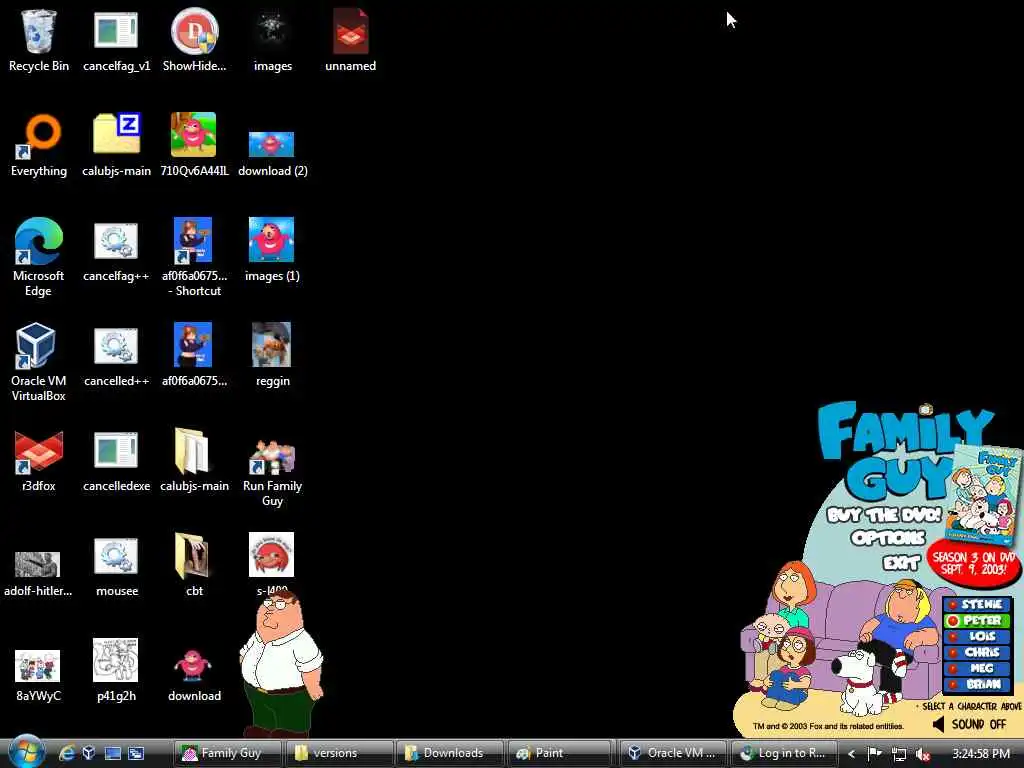This screenshot has width=1024, height=768.
Task: Switch to Downloads taskbar window
Action: tap(451, 753)
